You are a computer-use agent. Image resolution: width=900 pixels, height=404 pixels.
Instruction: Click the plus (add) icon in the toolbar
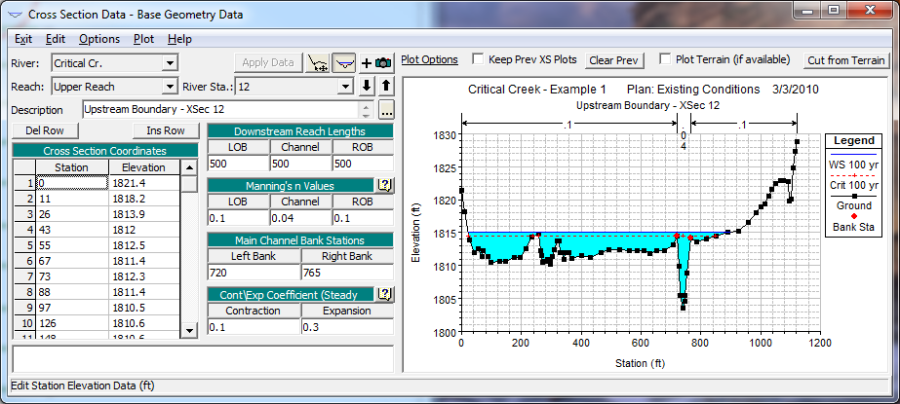point(366,63)
